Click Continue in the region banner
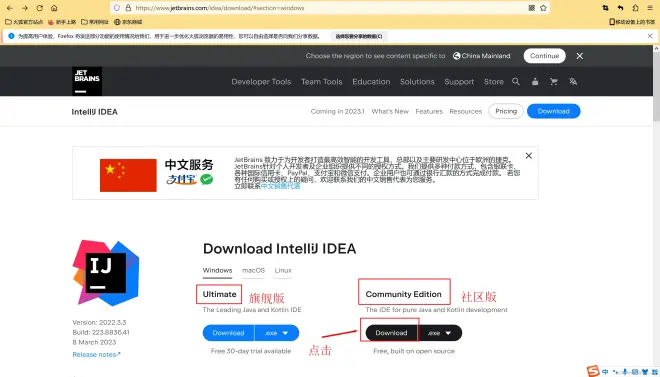The height and width of the screenshot is (377, 660). pos(544,56)
